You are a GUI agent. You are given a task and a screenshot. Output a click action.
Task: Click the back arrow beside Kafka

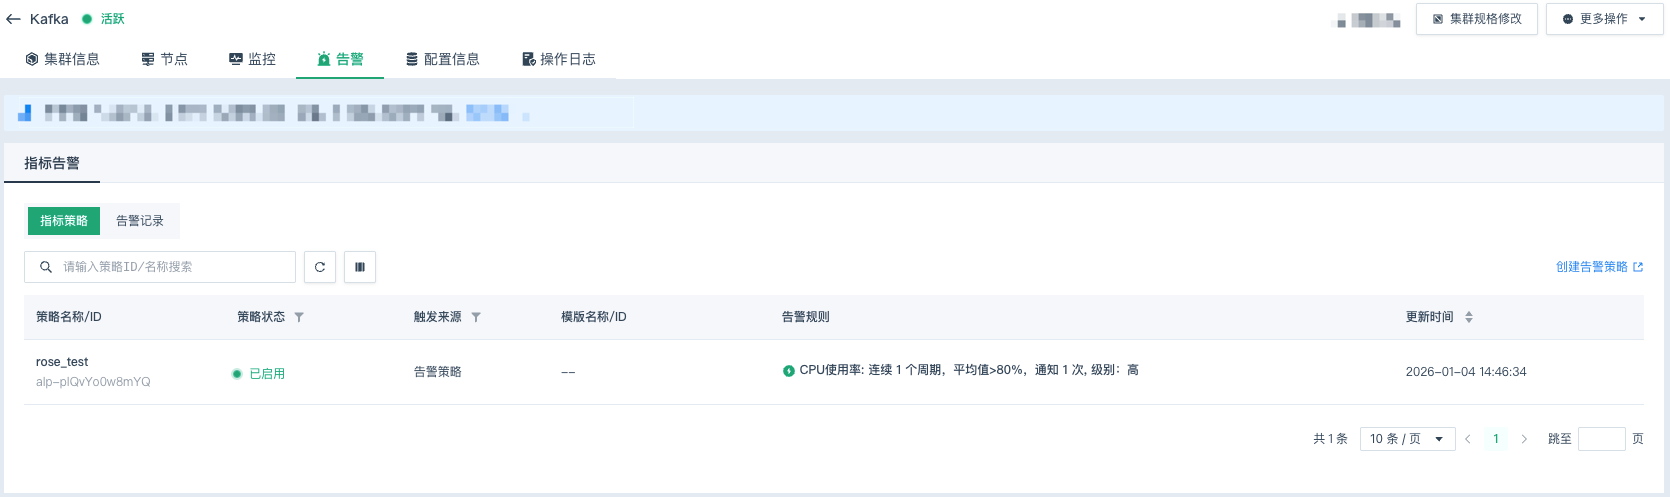[x=13, y=19]
